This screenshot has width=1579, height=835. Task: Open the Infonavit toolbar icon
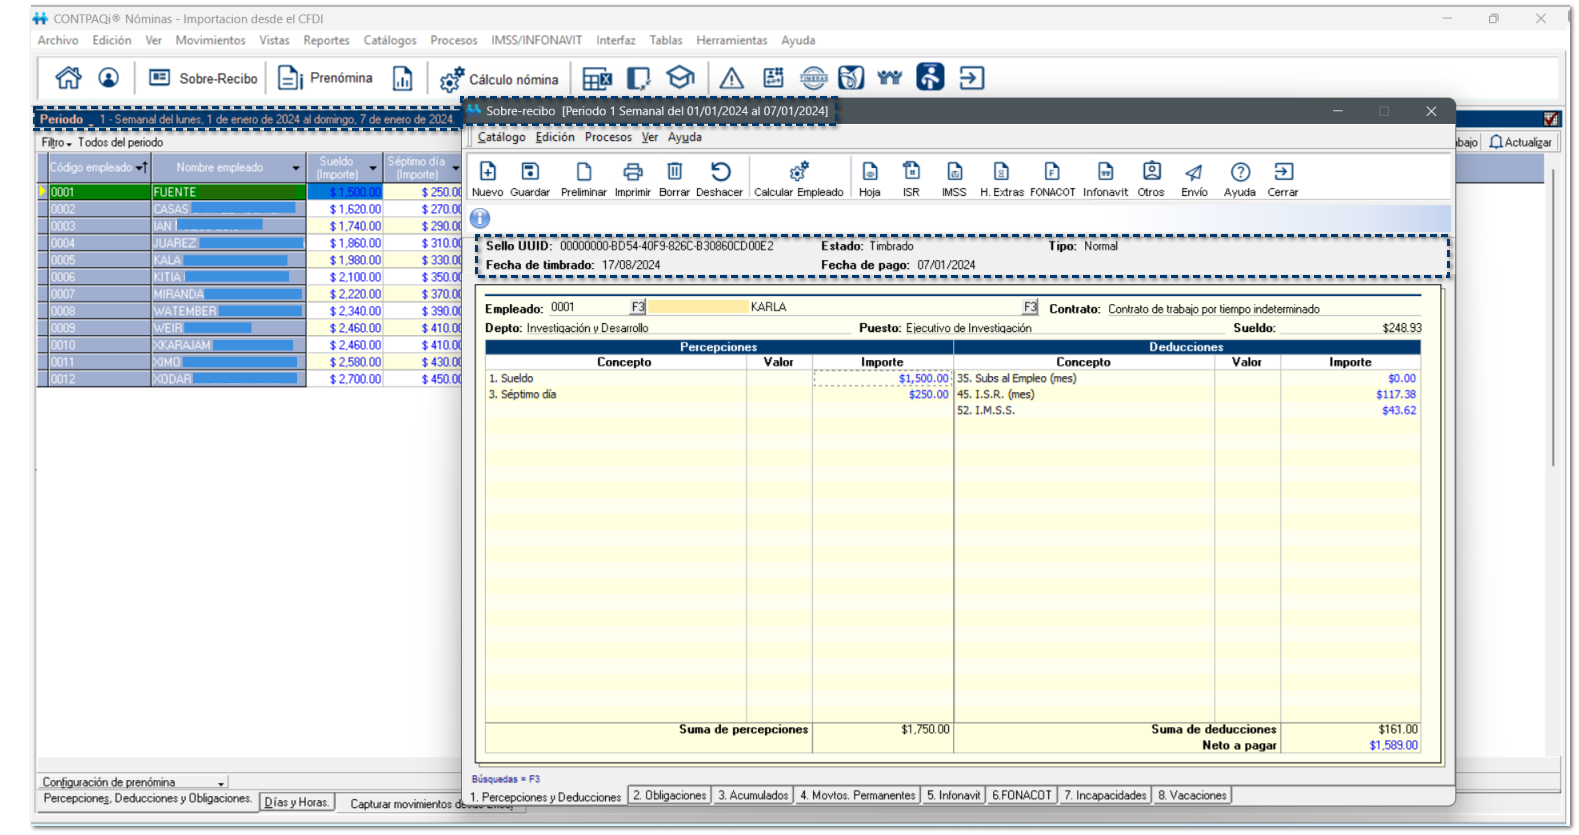click(x=1104, y=173)
